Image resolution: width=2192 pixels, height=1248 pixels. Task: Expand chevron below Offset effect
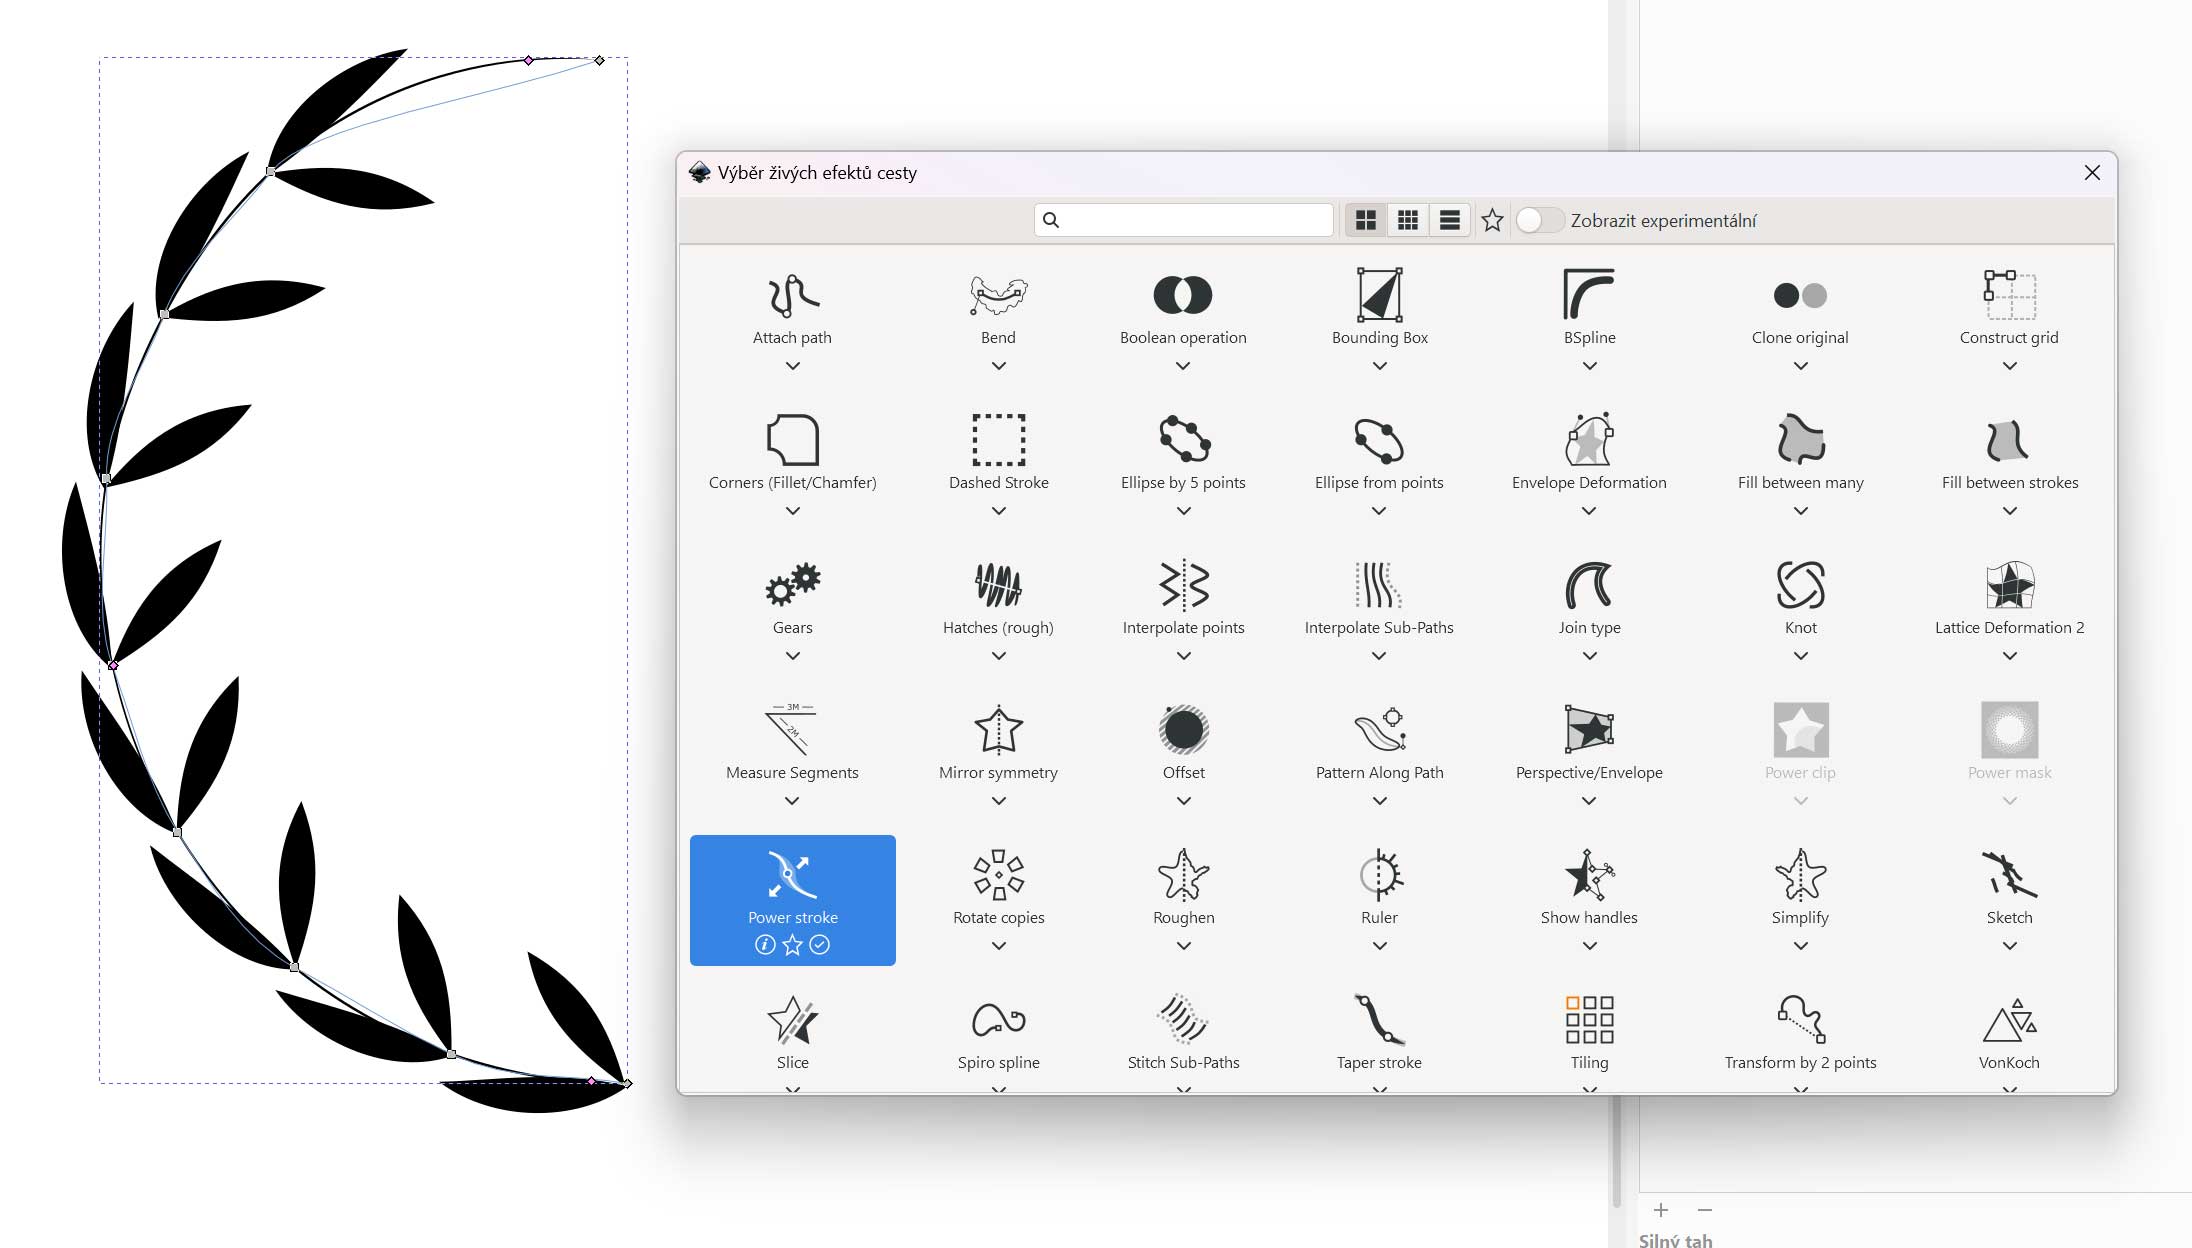pos(1183,801)
